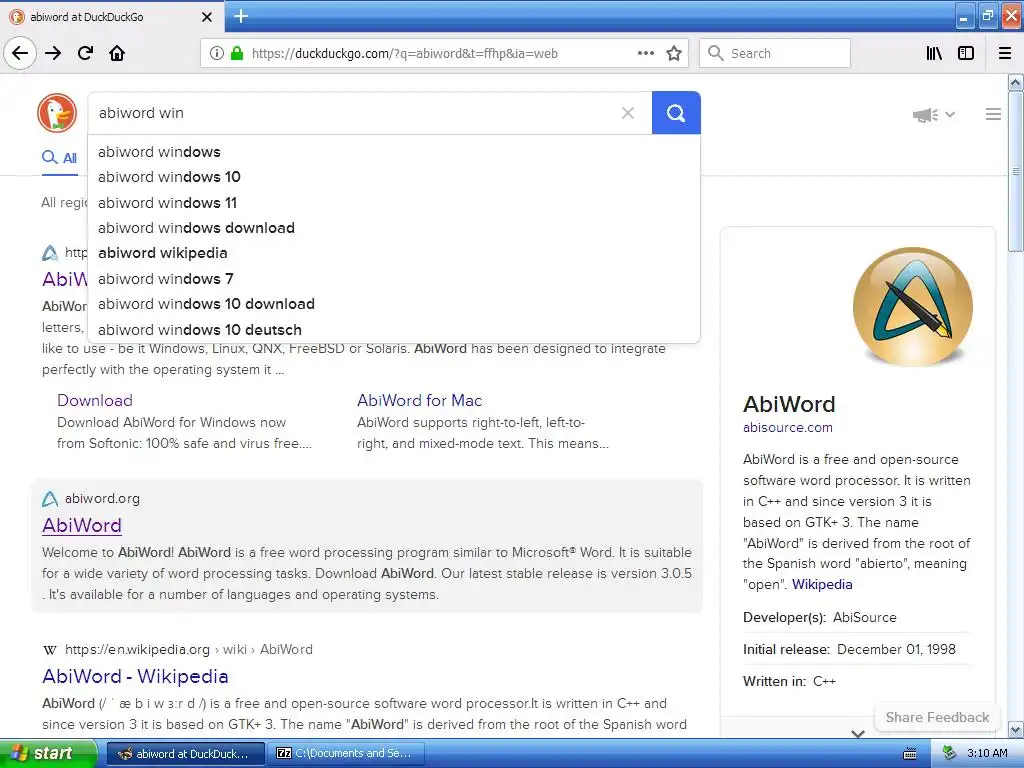Open the AbiWord for Mac sitelink

419,400
